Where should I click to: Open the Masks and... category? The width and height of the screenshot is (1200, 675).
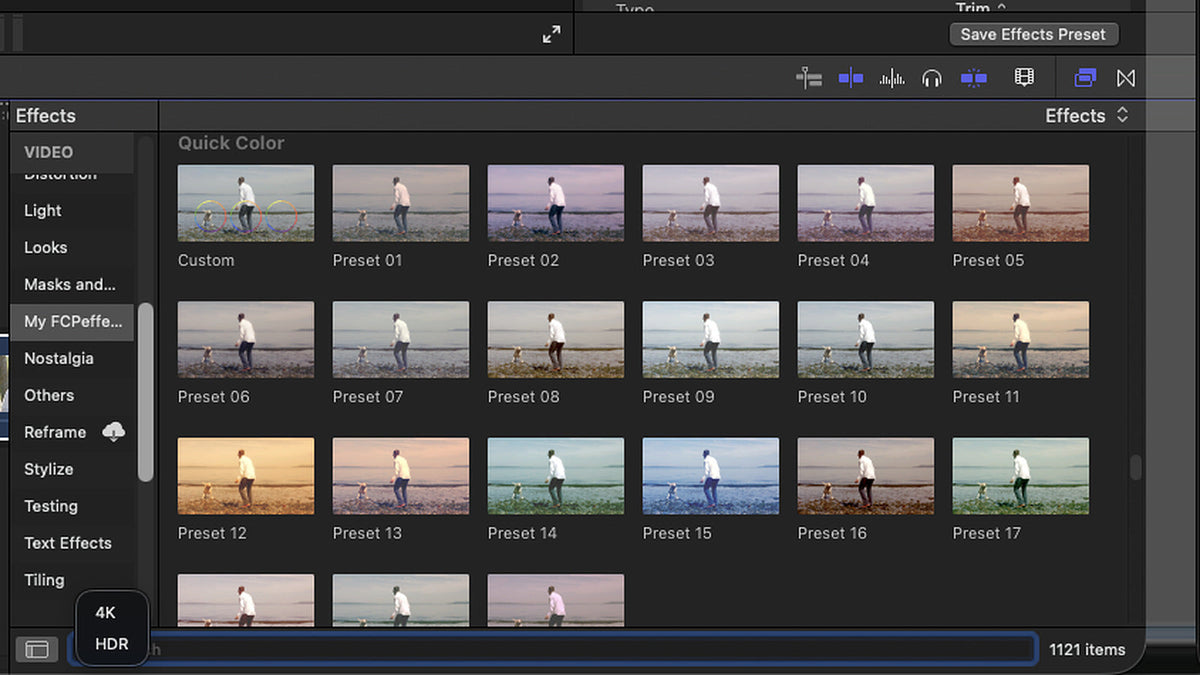click(x=70, y=284)
